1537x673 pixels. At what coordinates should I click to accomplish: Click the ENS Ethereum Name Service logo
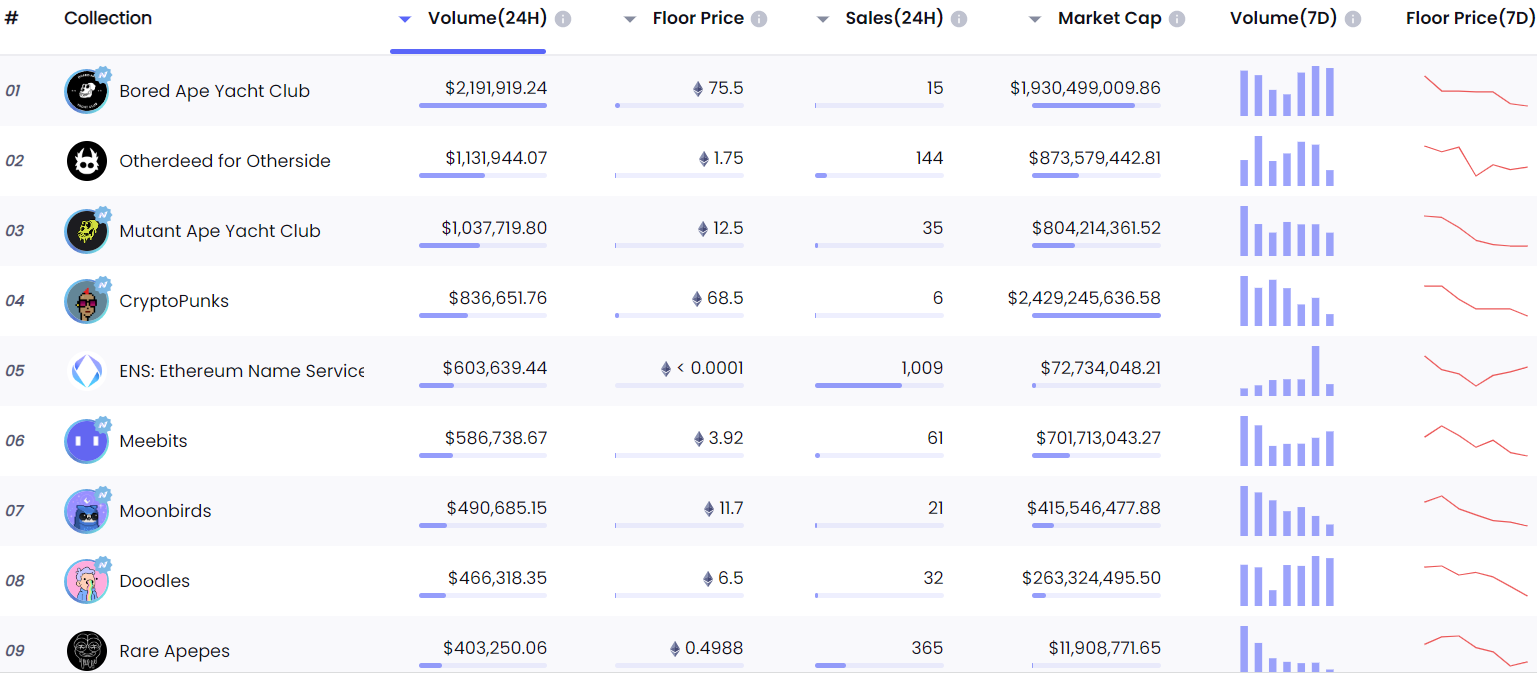pos(87,371)
